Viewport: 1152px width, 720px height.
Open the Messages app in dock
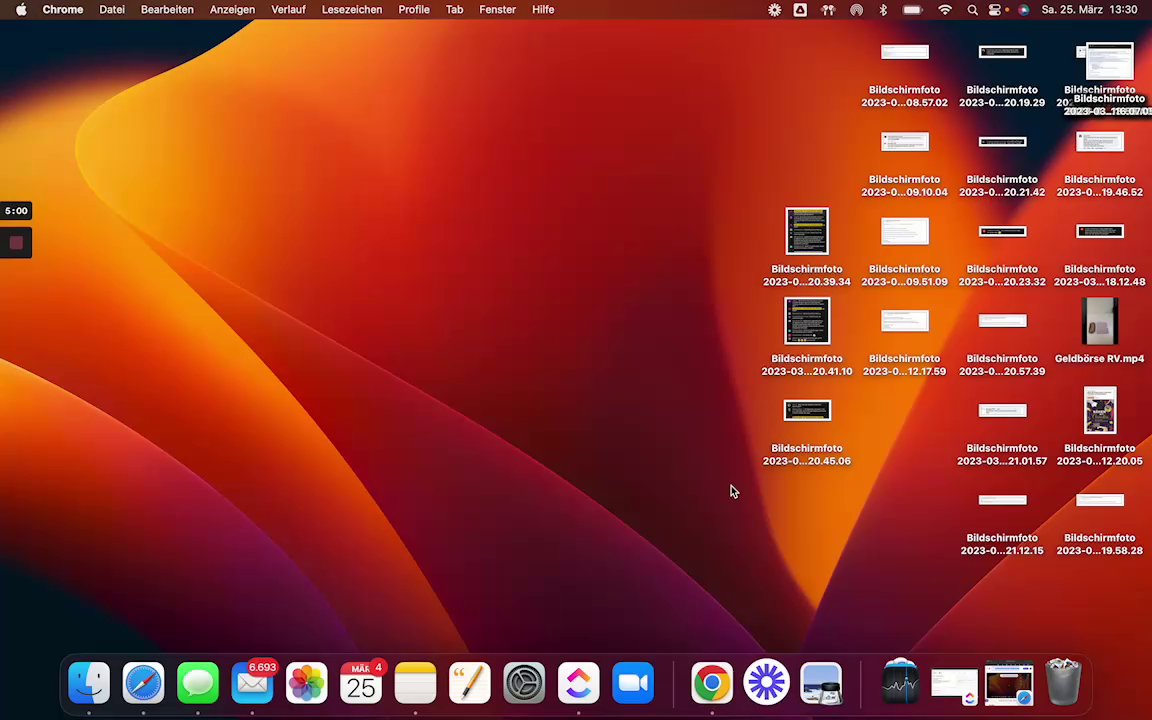coord(198,683)
